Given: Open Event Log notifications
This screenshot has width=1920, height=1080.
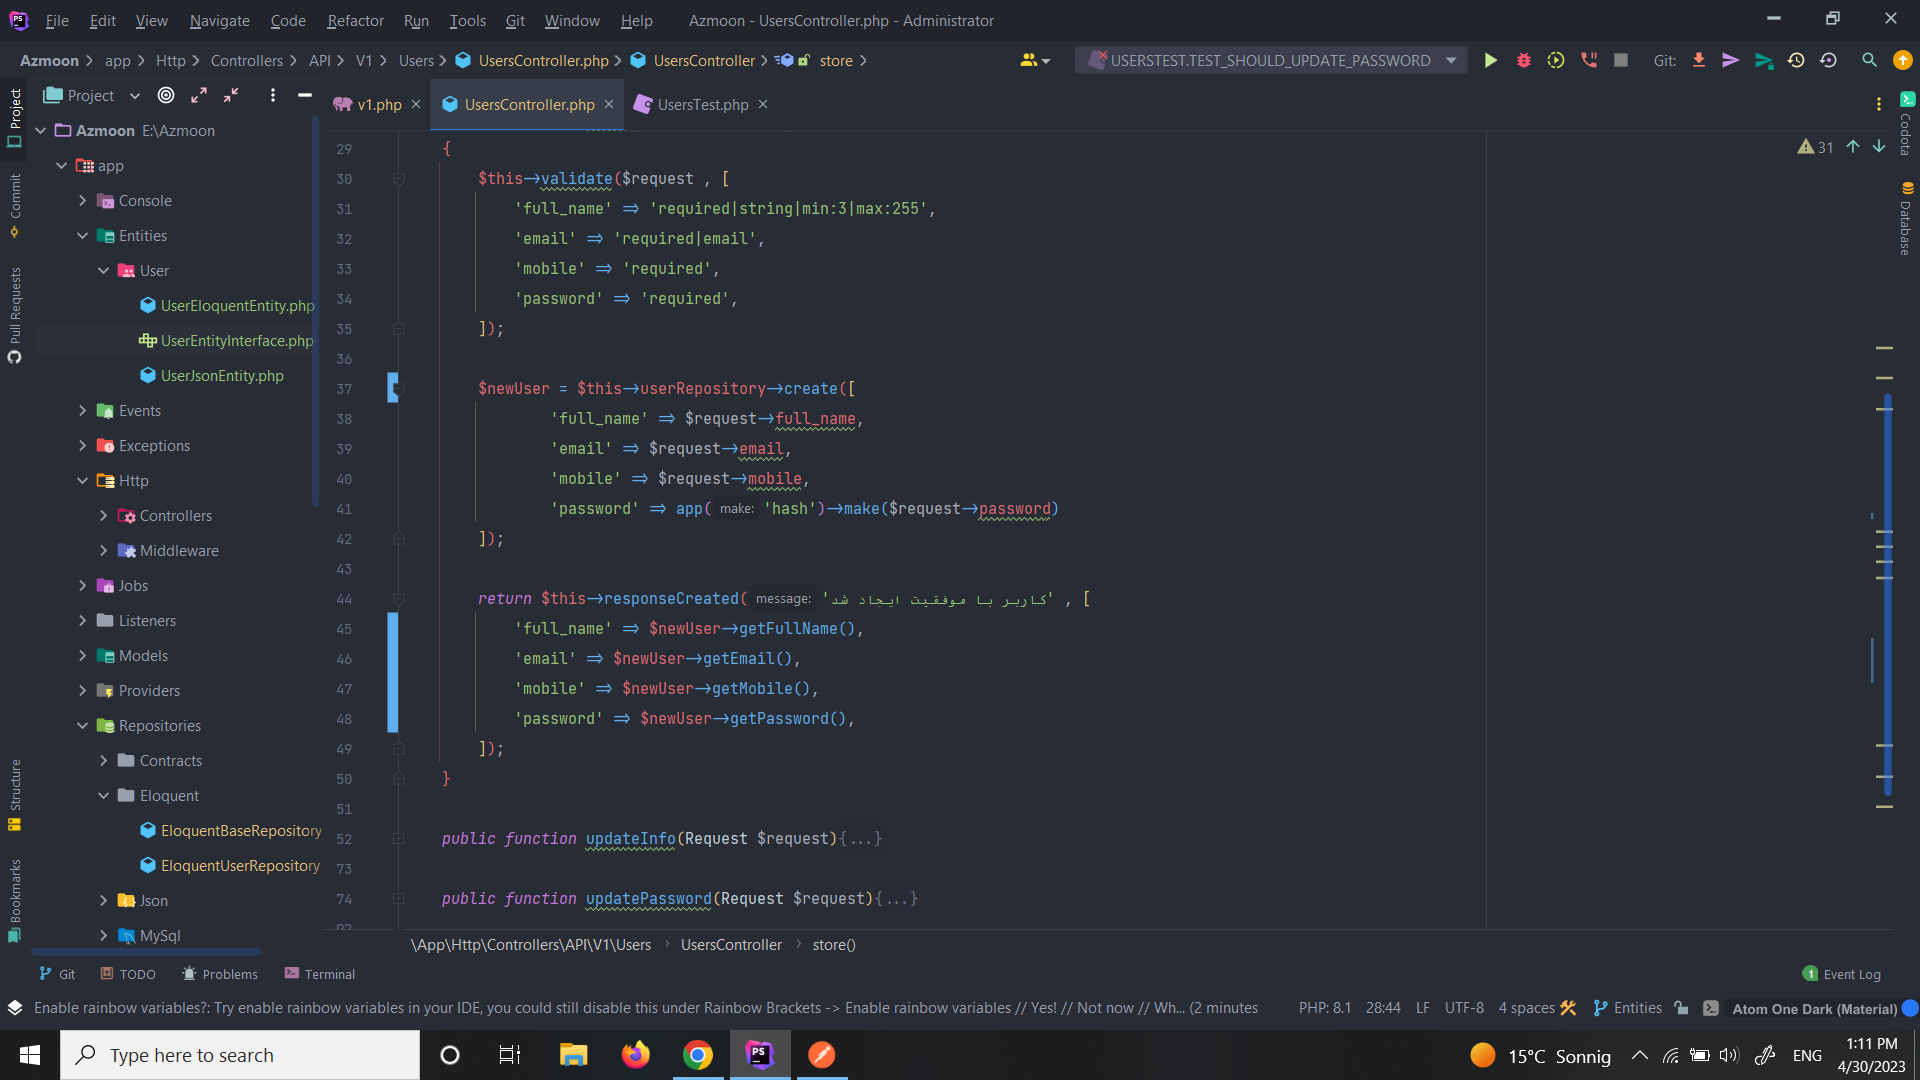Looking at the screenshot, I should pyautogui.click(x=1842, y=974).
